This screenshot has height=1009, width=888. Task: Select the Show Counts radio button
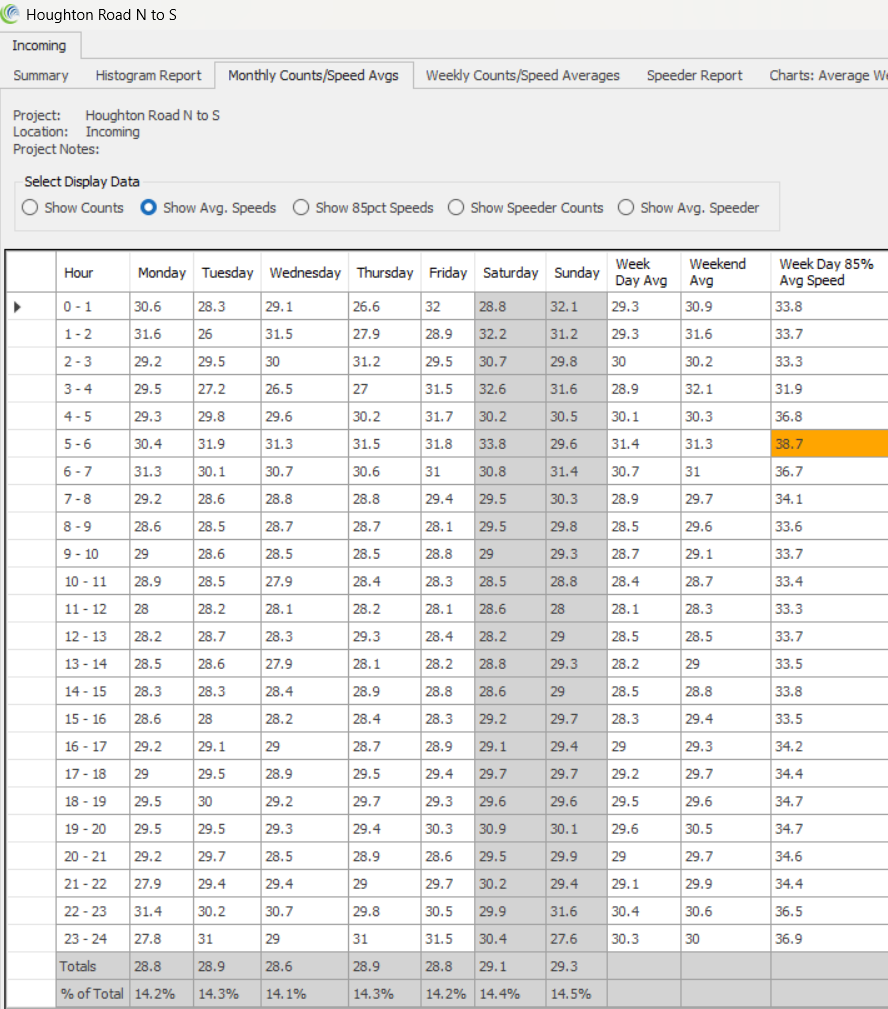point(30,208)
